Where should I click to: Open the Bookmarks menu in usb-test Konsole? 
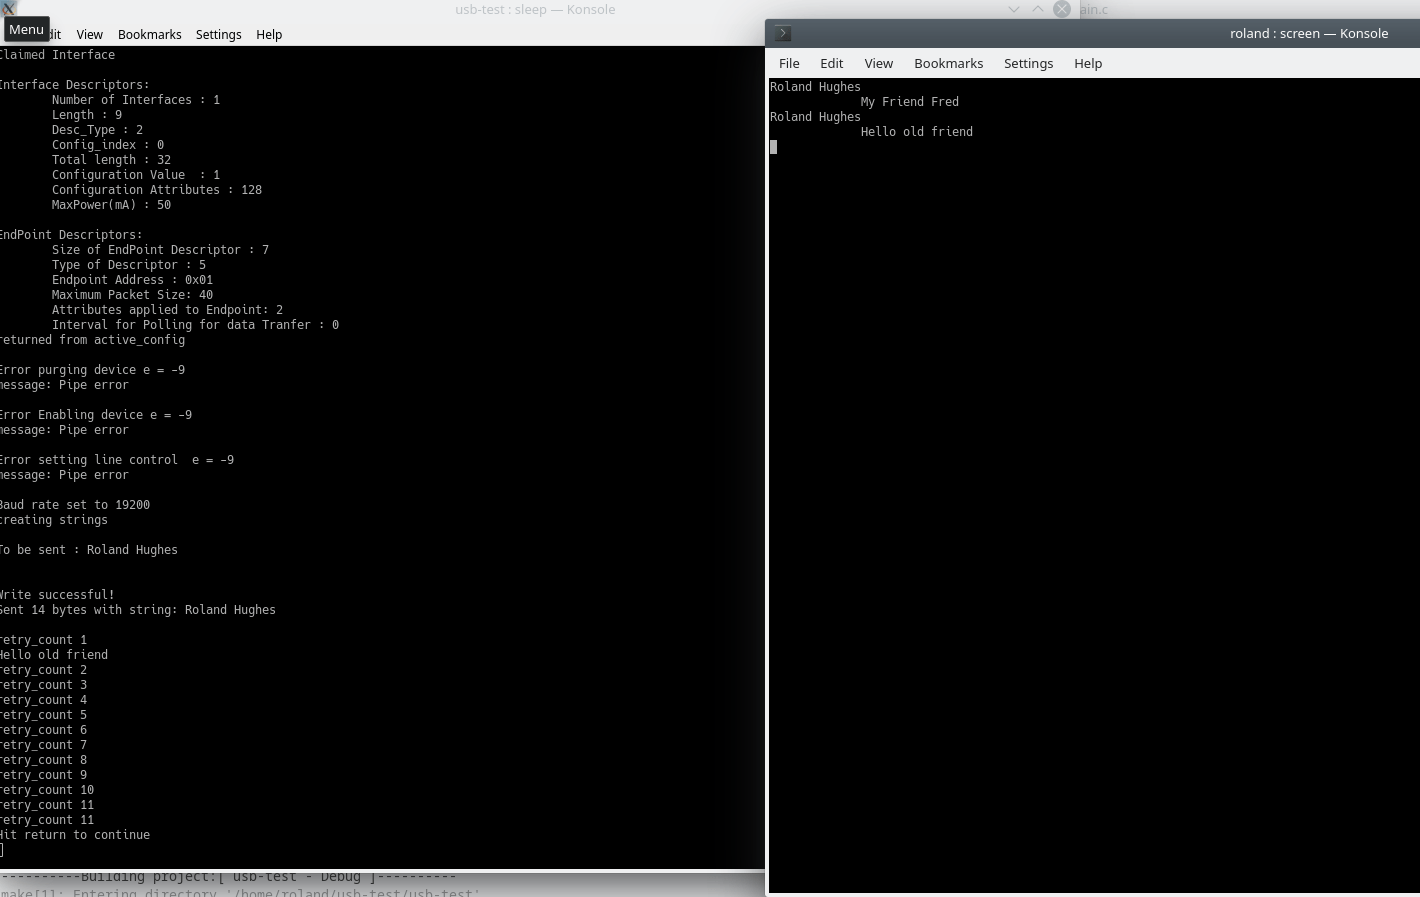(149, 34)
